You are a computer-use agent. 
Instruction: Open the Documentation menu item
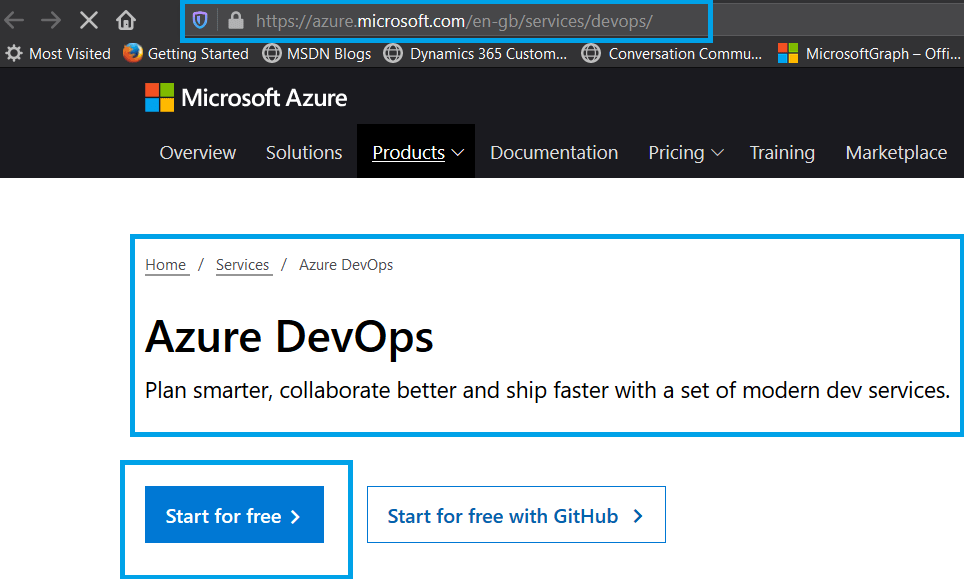pos(554,152)
